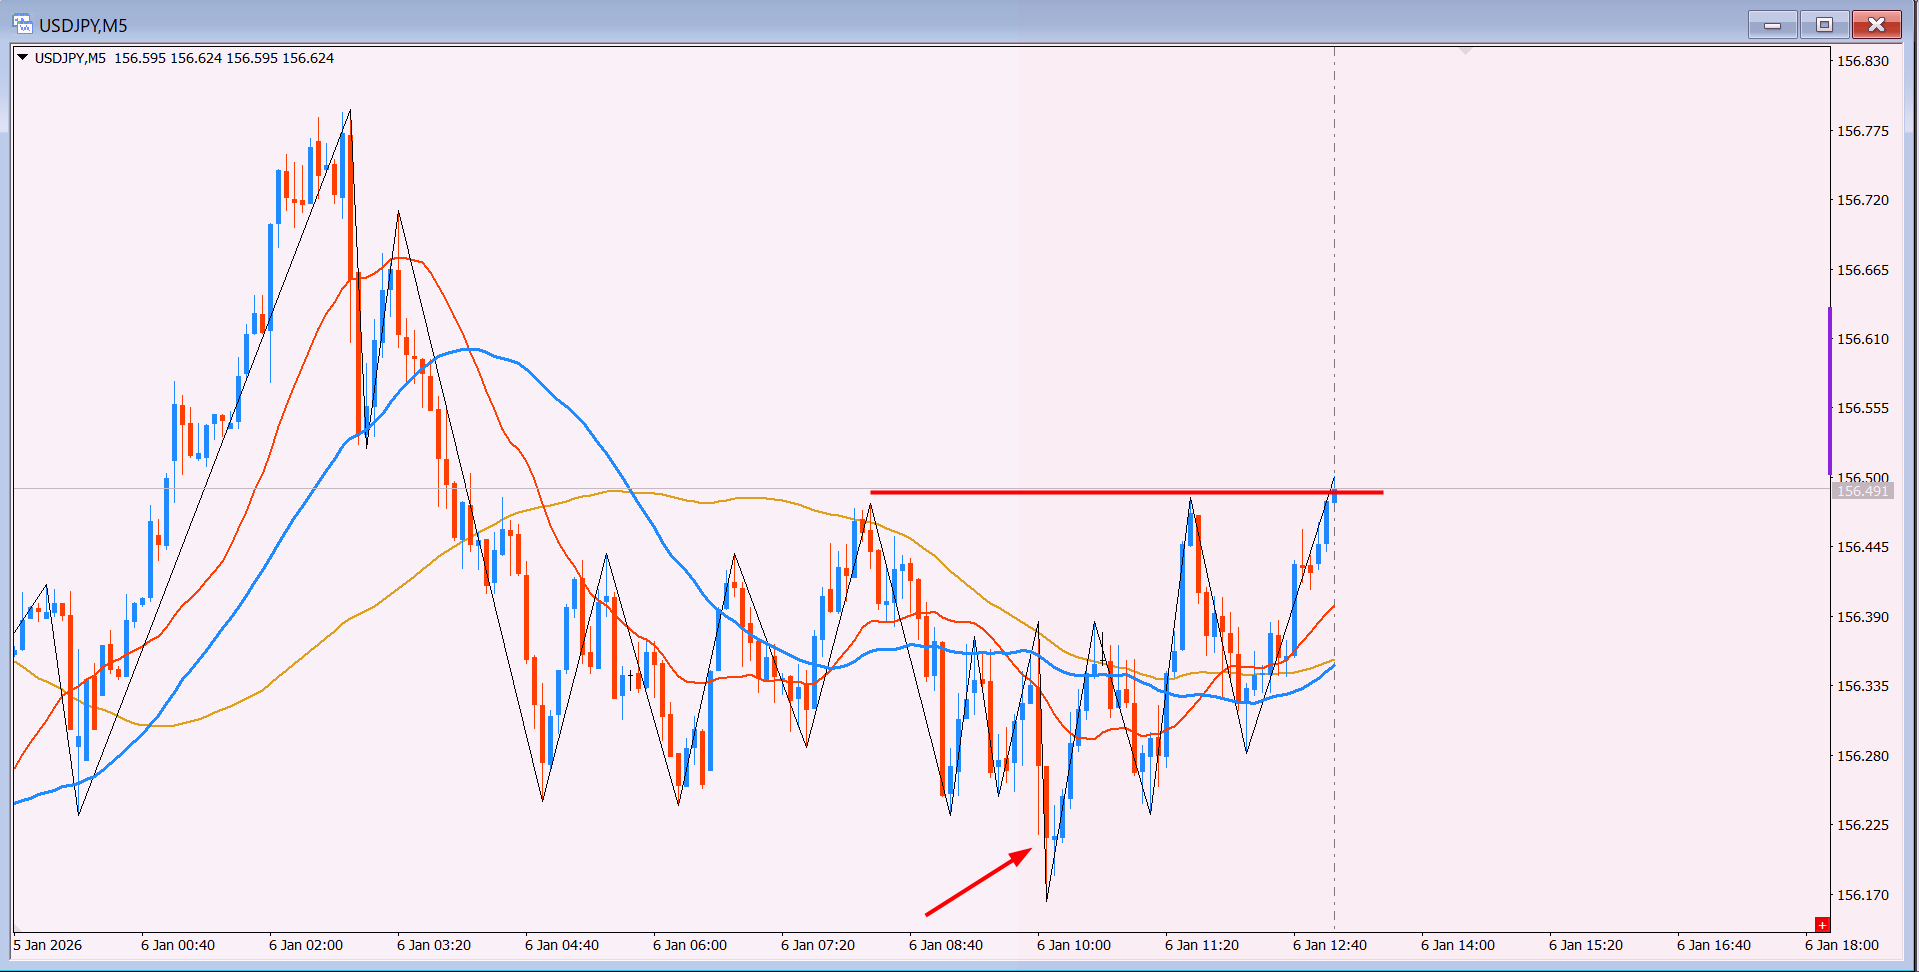
Task: Click the 156.830 price scale label
Action: (x=1862, y=61)
